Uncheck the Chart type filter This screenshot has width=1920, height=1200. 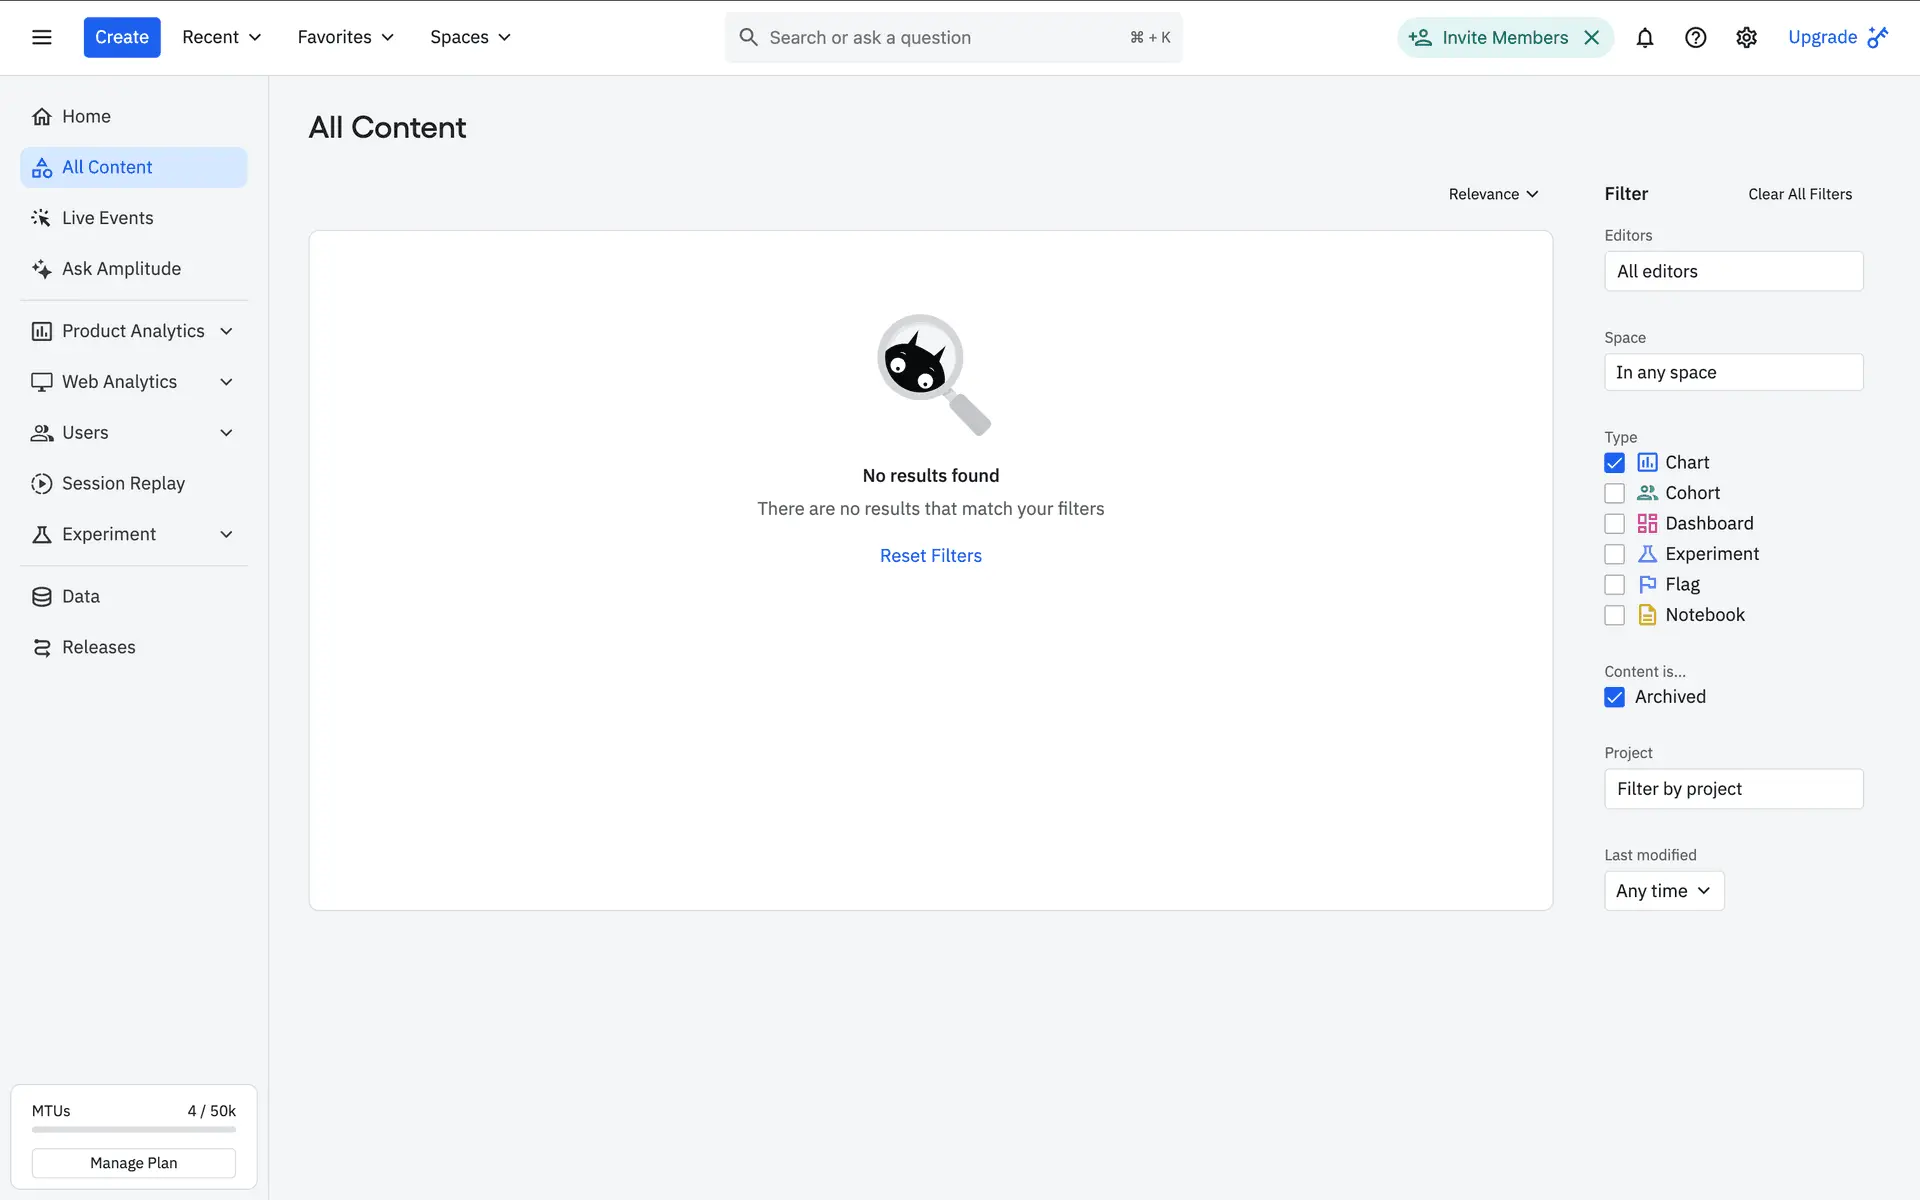tap(1614, 463)
